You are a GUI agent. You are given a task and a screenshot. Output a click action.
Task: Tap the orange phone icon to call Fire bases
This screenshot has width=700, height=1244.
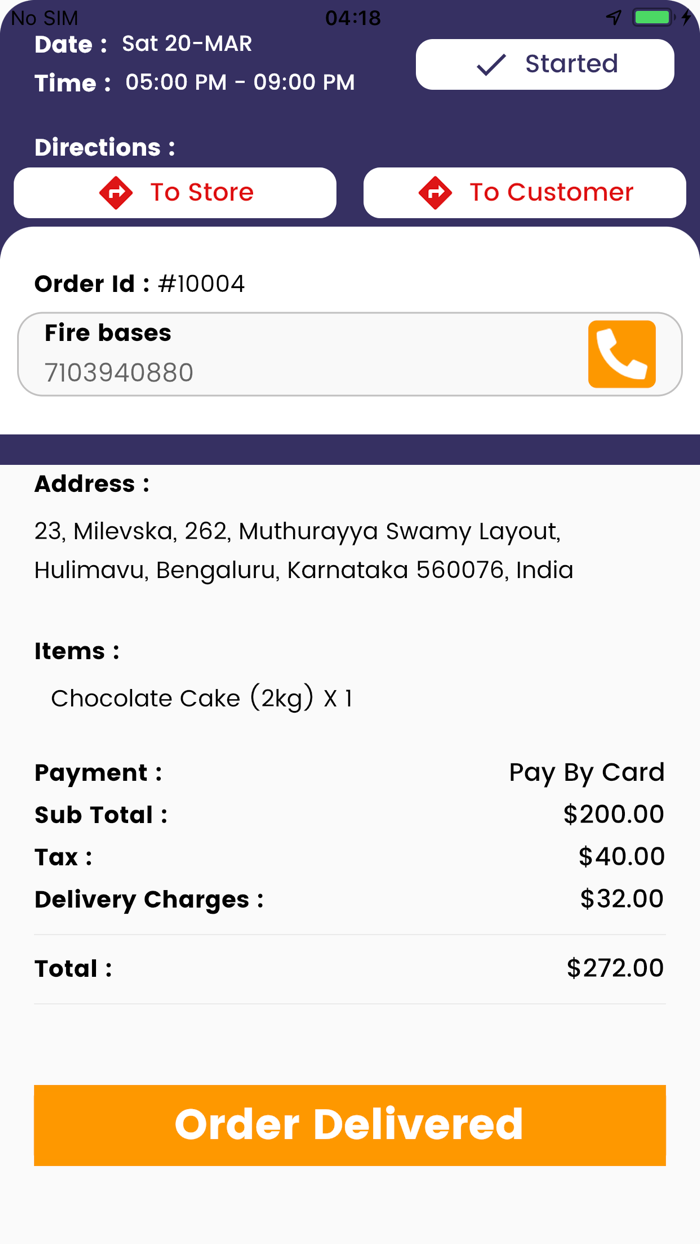tap(621, 353)
